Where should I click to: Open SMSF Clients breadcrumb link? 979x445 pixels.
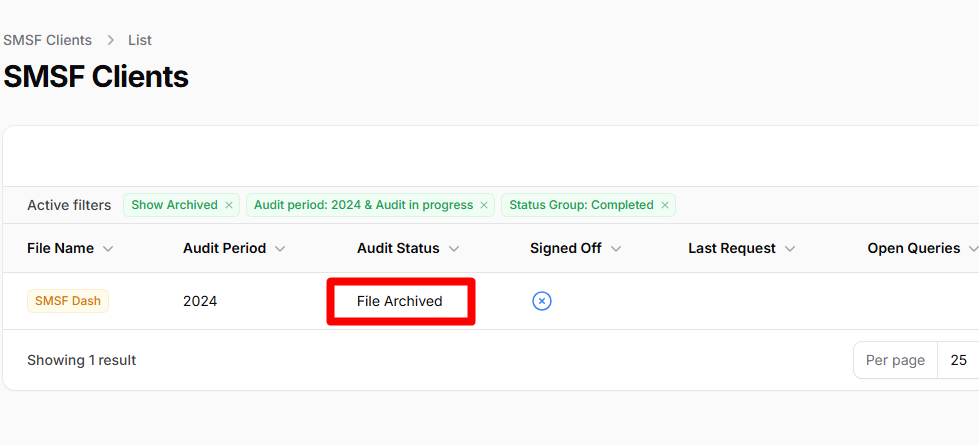point(47,41)
